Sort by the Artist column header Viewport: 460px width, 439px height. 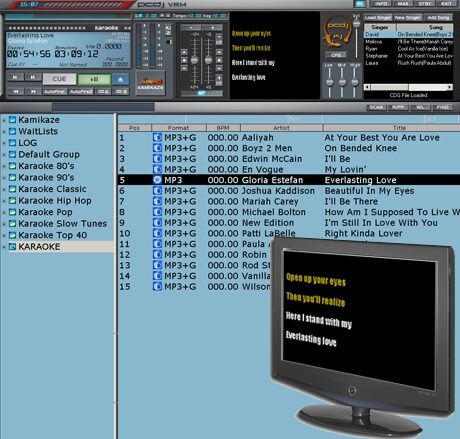click(281, 128)
